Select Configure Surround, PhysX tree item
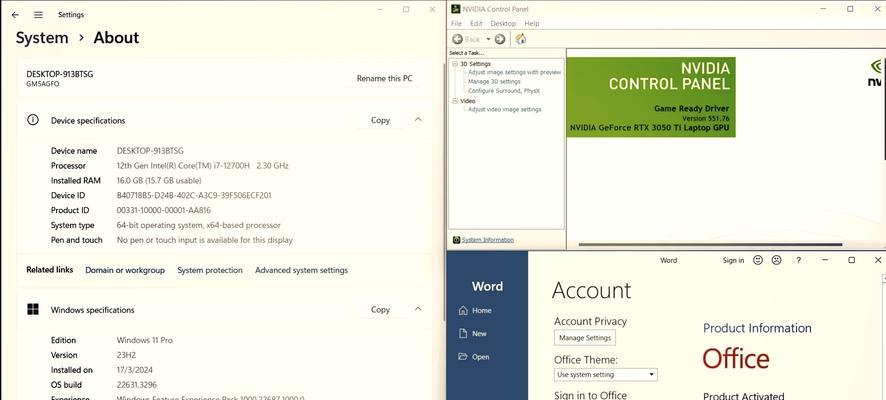Viewport: 886px width, 400px height. pos(504,90)
